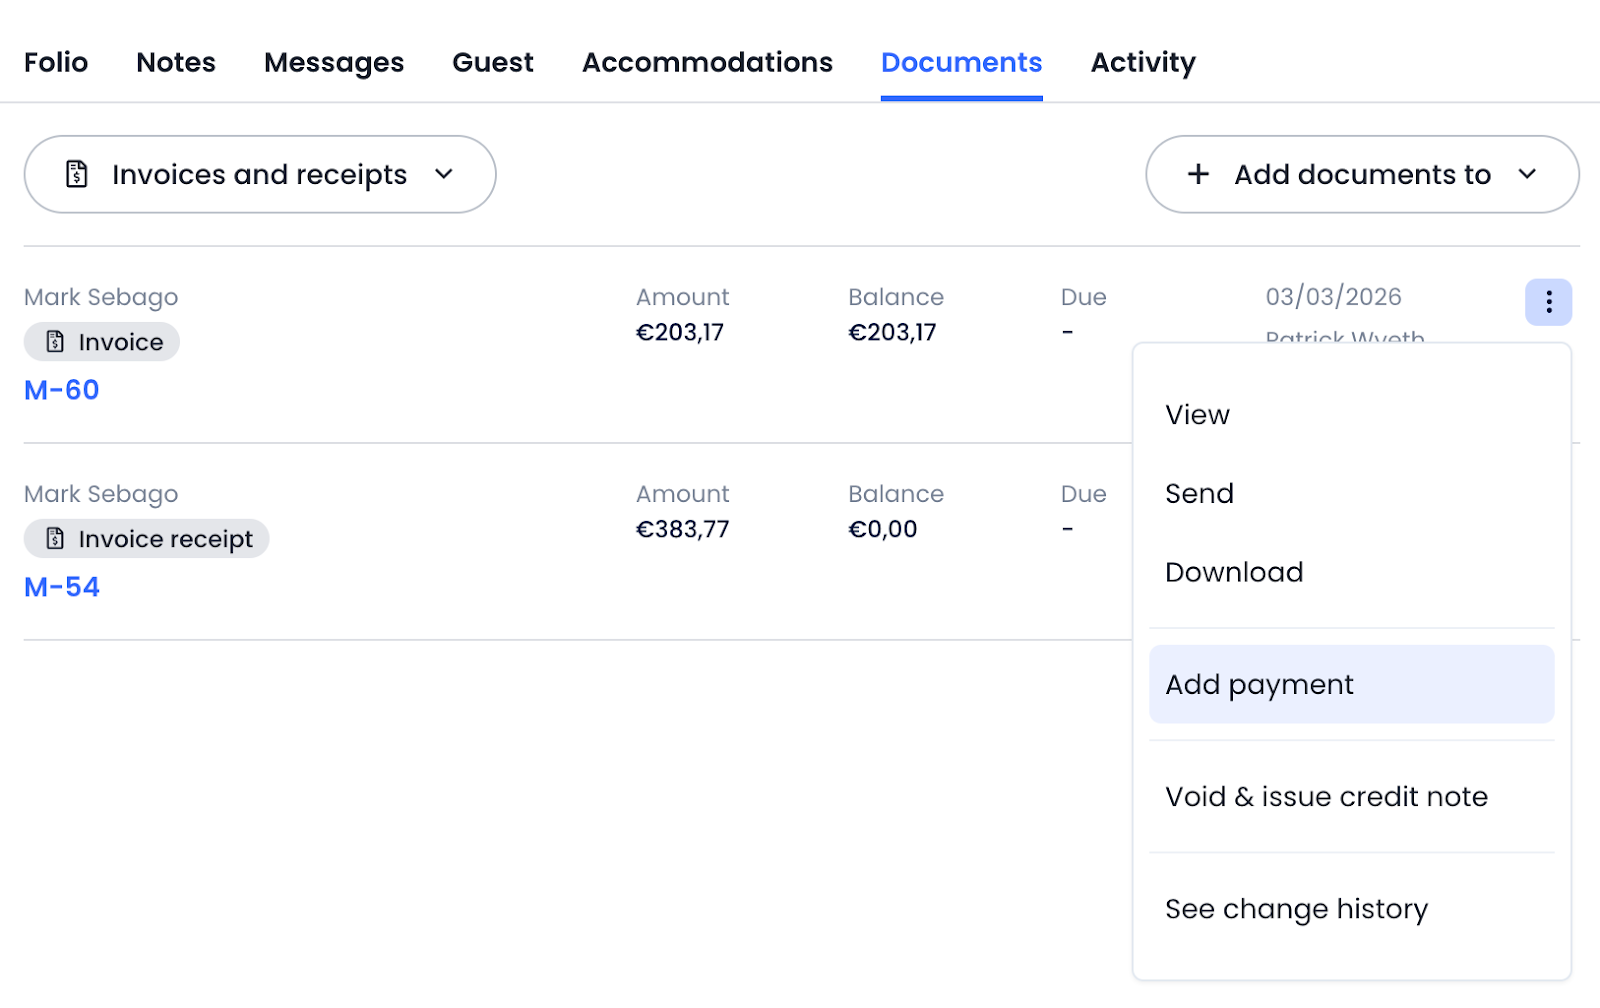
Task: Expand the Invoices and receipts chevron
Action: [x=444, y=174]
